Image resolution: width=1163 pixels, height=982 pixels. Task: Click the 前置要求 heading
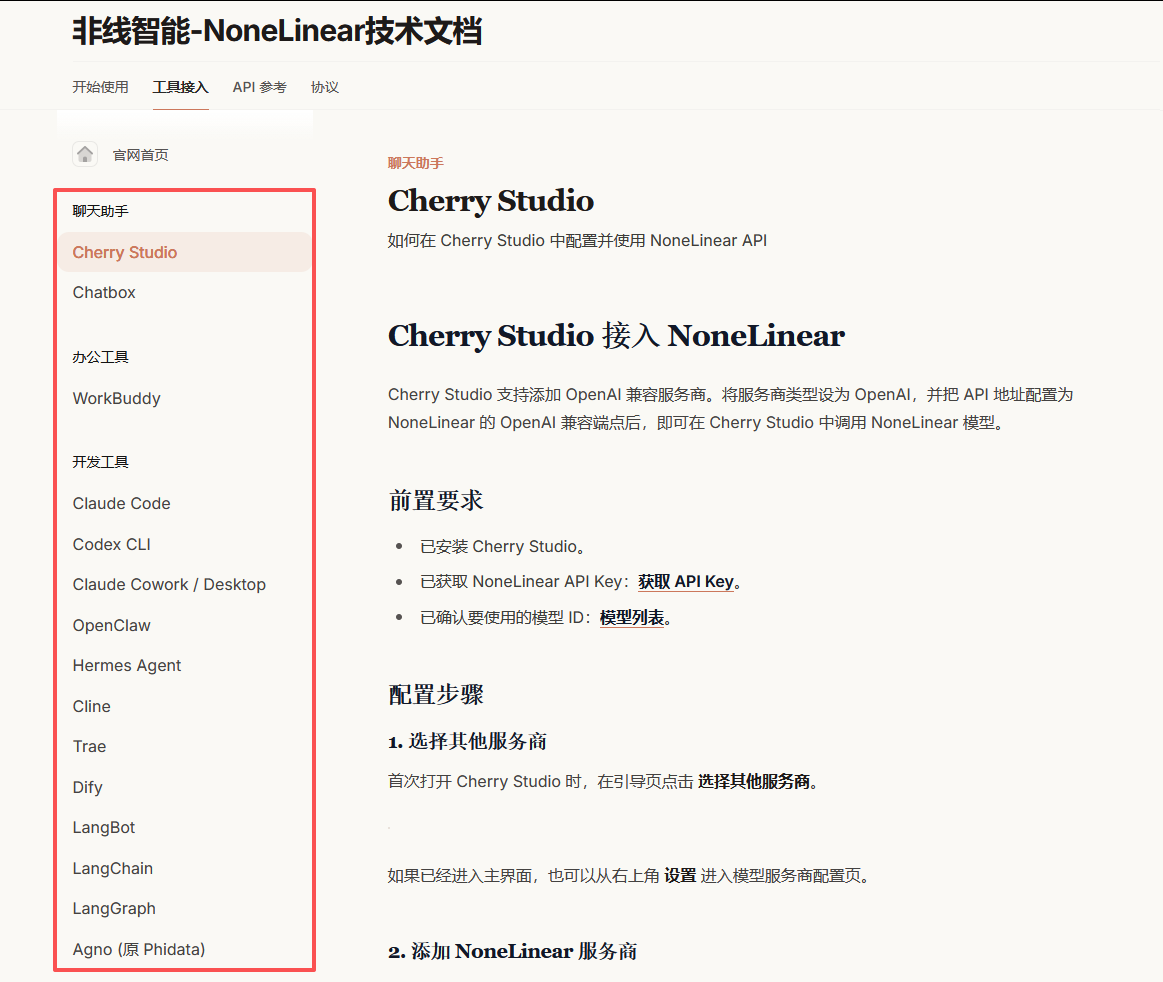point(436,501)
